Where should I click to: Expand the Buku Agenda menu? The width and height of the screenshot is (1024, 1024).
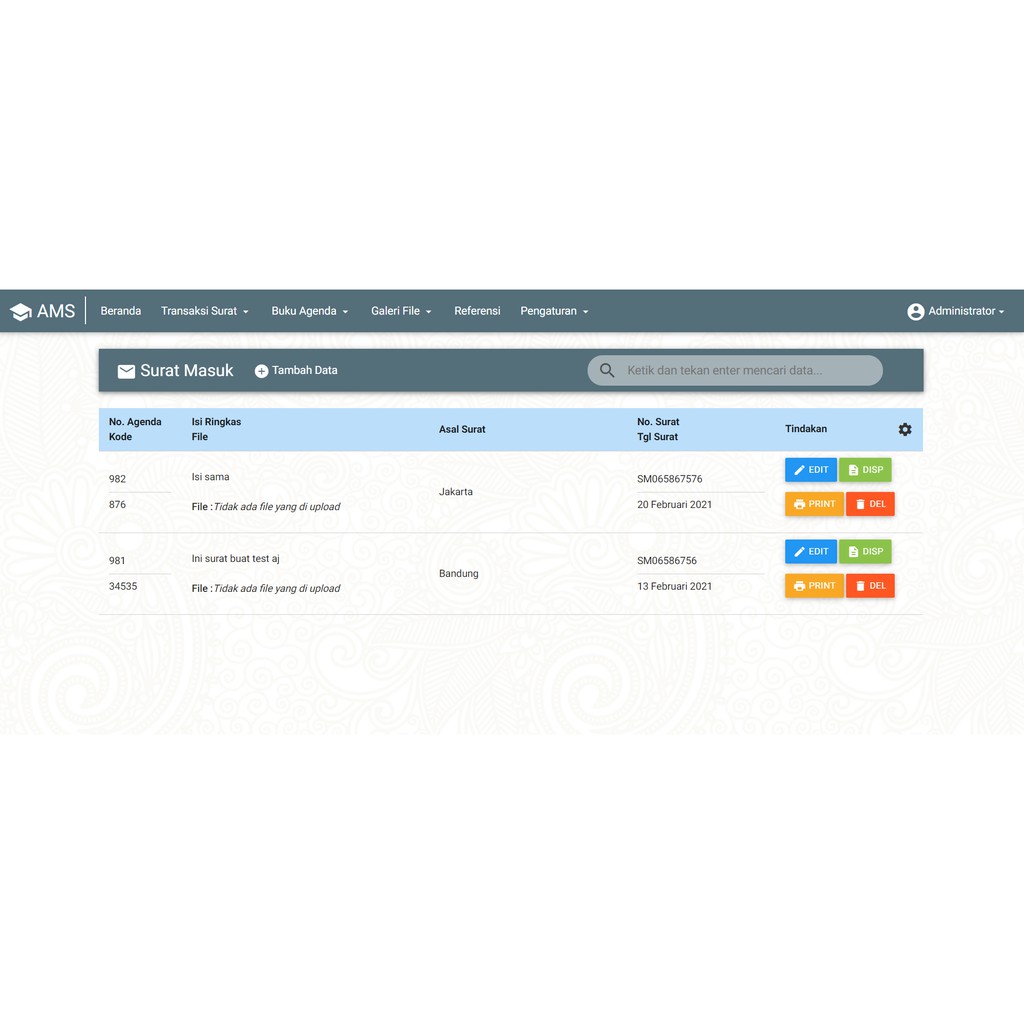pos(310,312)
